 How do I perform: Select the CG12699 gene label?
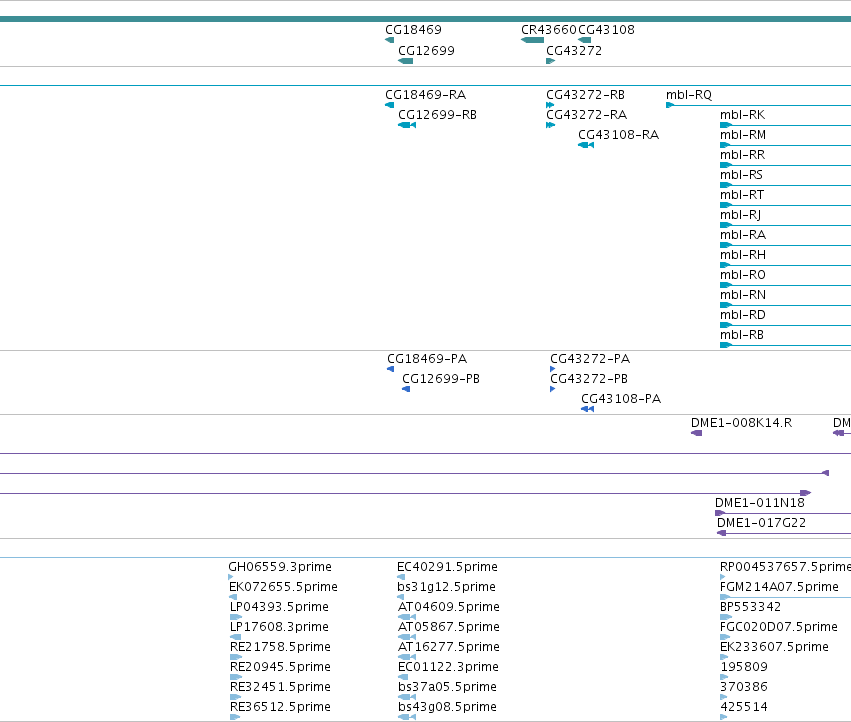(x=427, y=51)
